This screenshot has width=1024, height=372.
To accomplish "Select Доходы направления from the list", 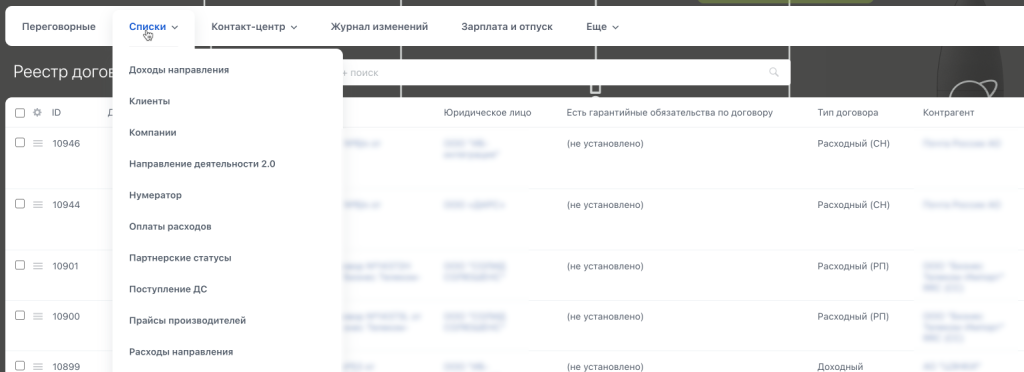I will 179,70.
